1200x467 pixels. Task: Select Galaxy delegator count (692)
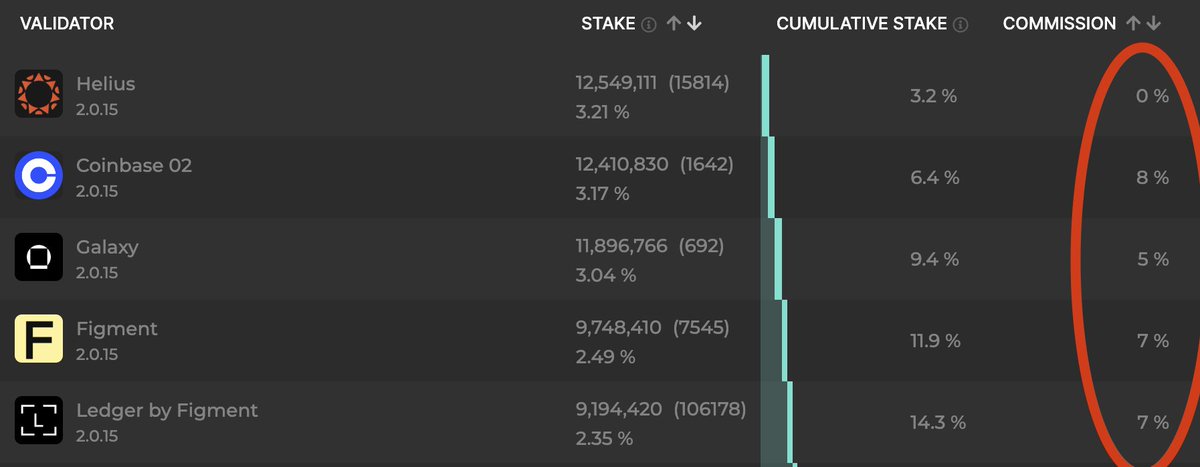(x=701, y=246)
